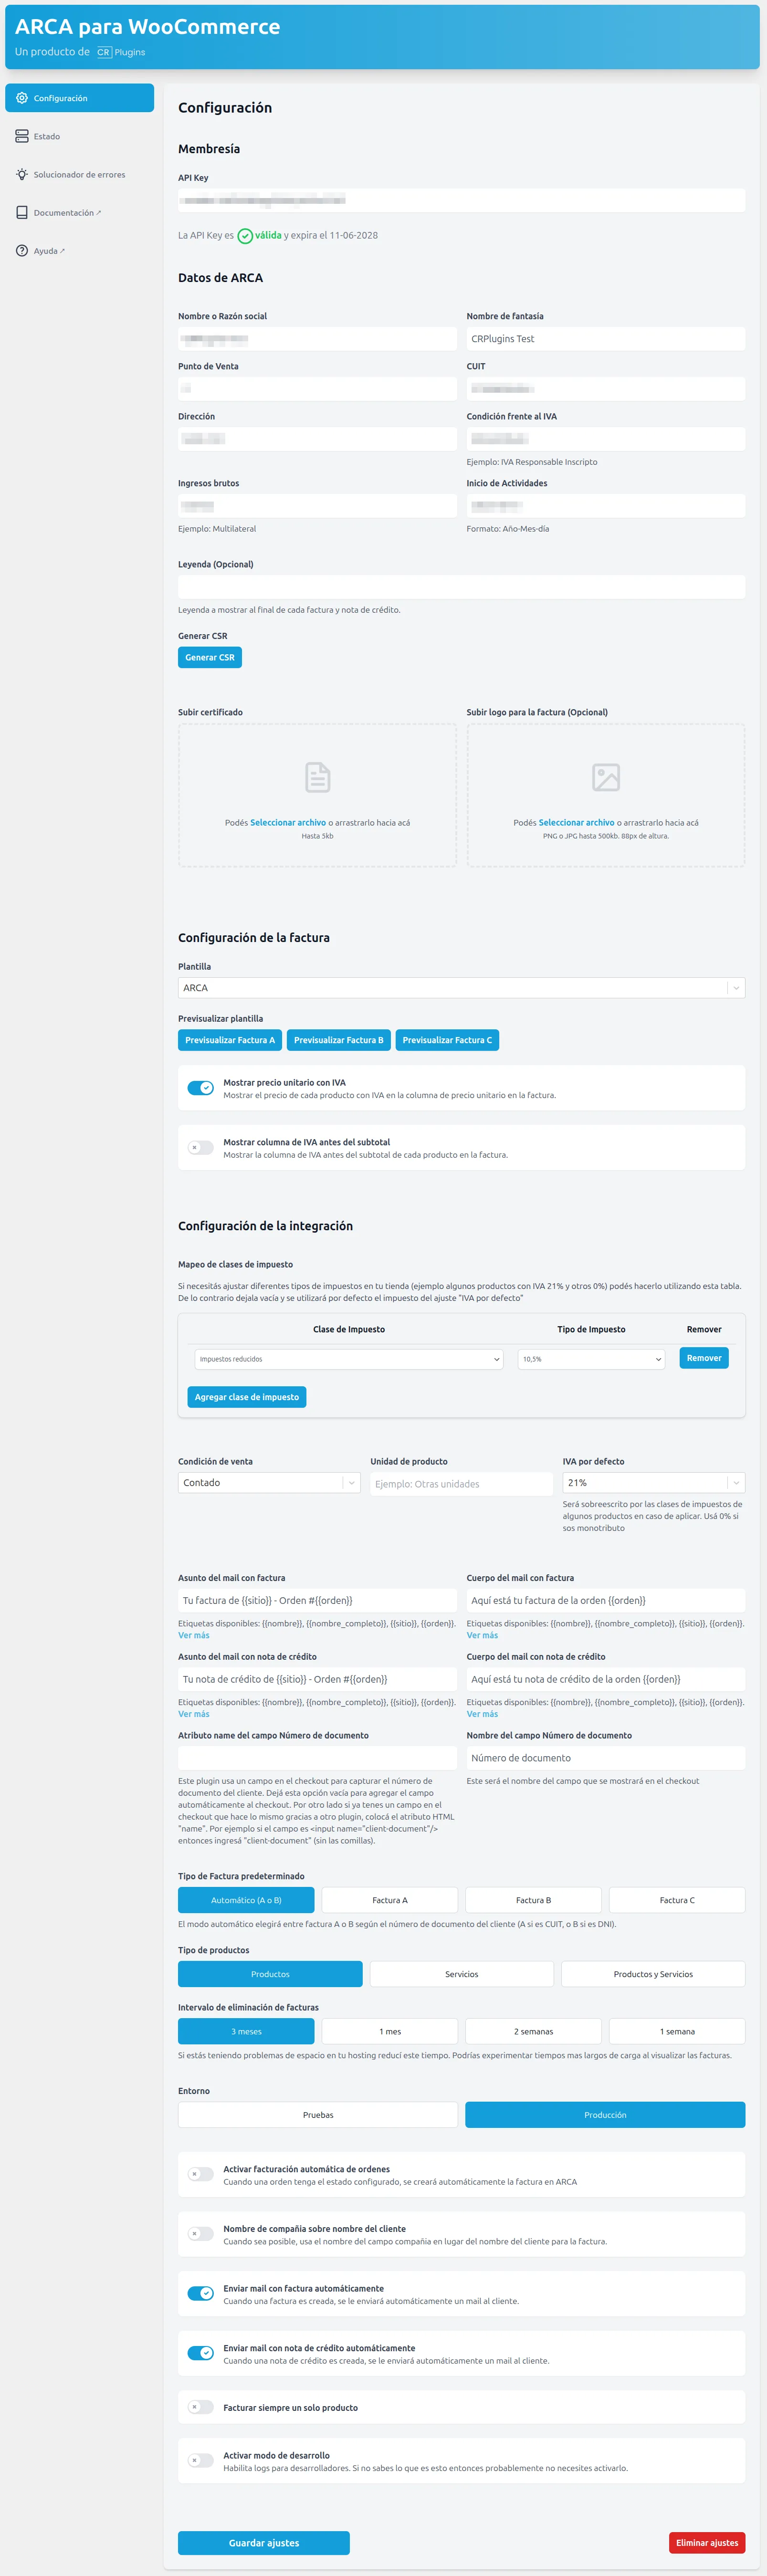Viewport: 767px width, 2576px height.
Task: Click the CR Plugins badge in header
Action: pyautogui.click(x=104, y=53)
